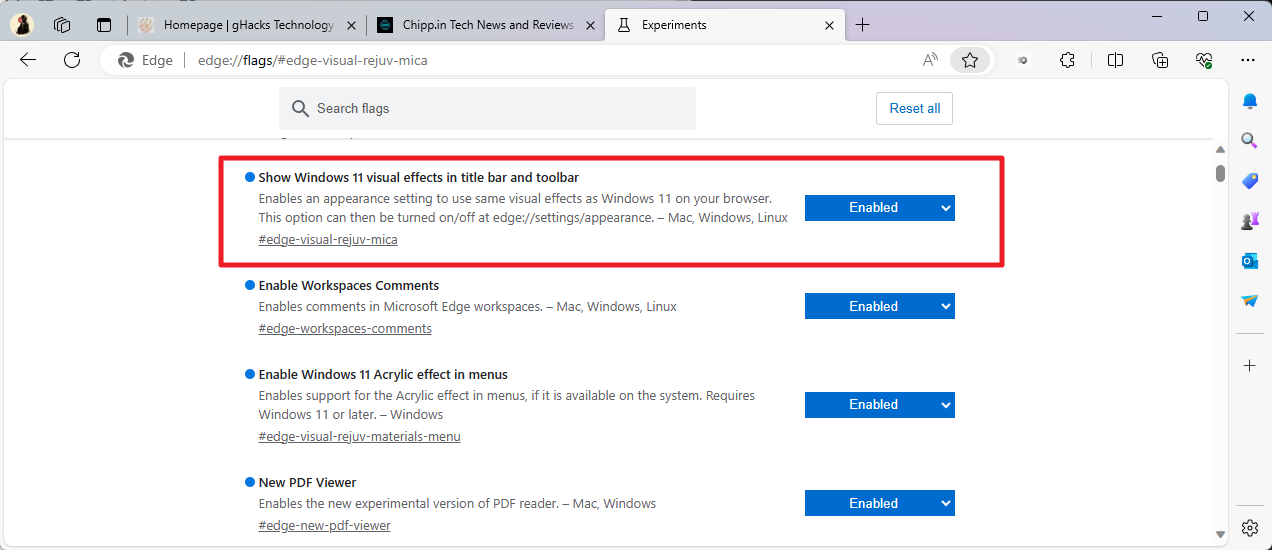Viewport: 1272px width, 550px height.
Task: Open Settings and more ellipsis menu
Action: click(1248, 60)
